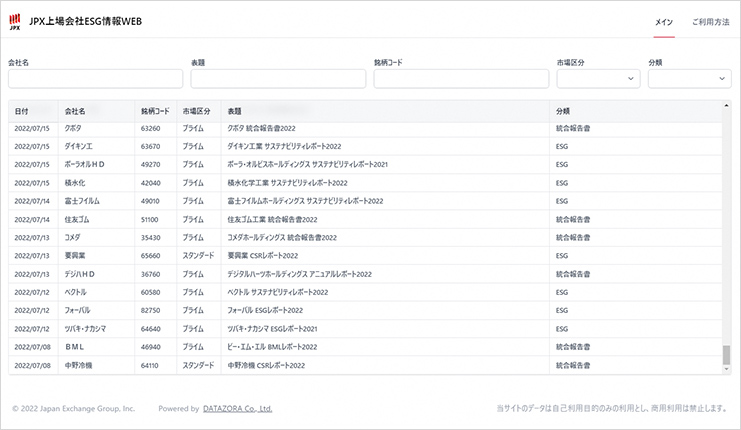Click the 銘柄コード input field
The image size is (741, 430).
point(461,79)
